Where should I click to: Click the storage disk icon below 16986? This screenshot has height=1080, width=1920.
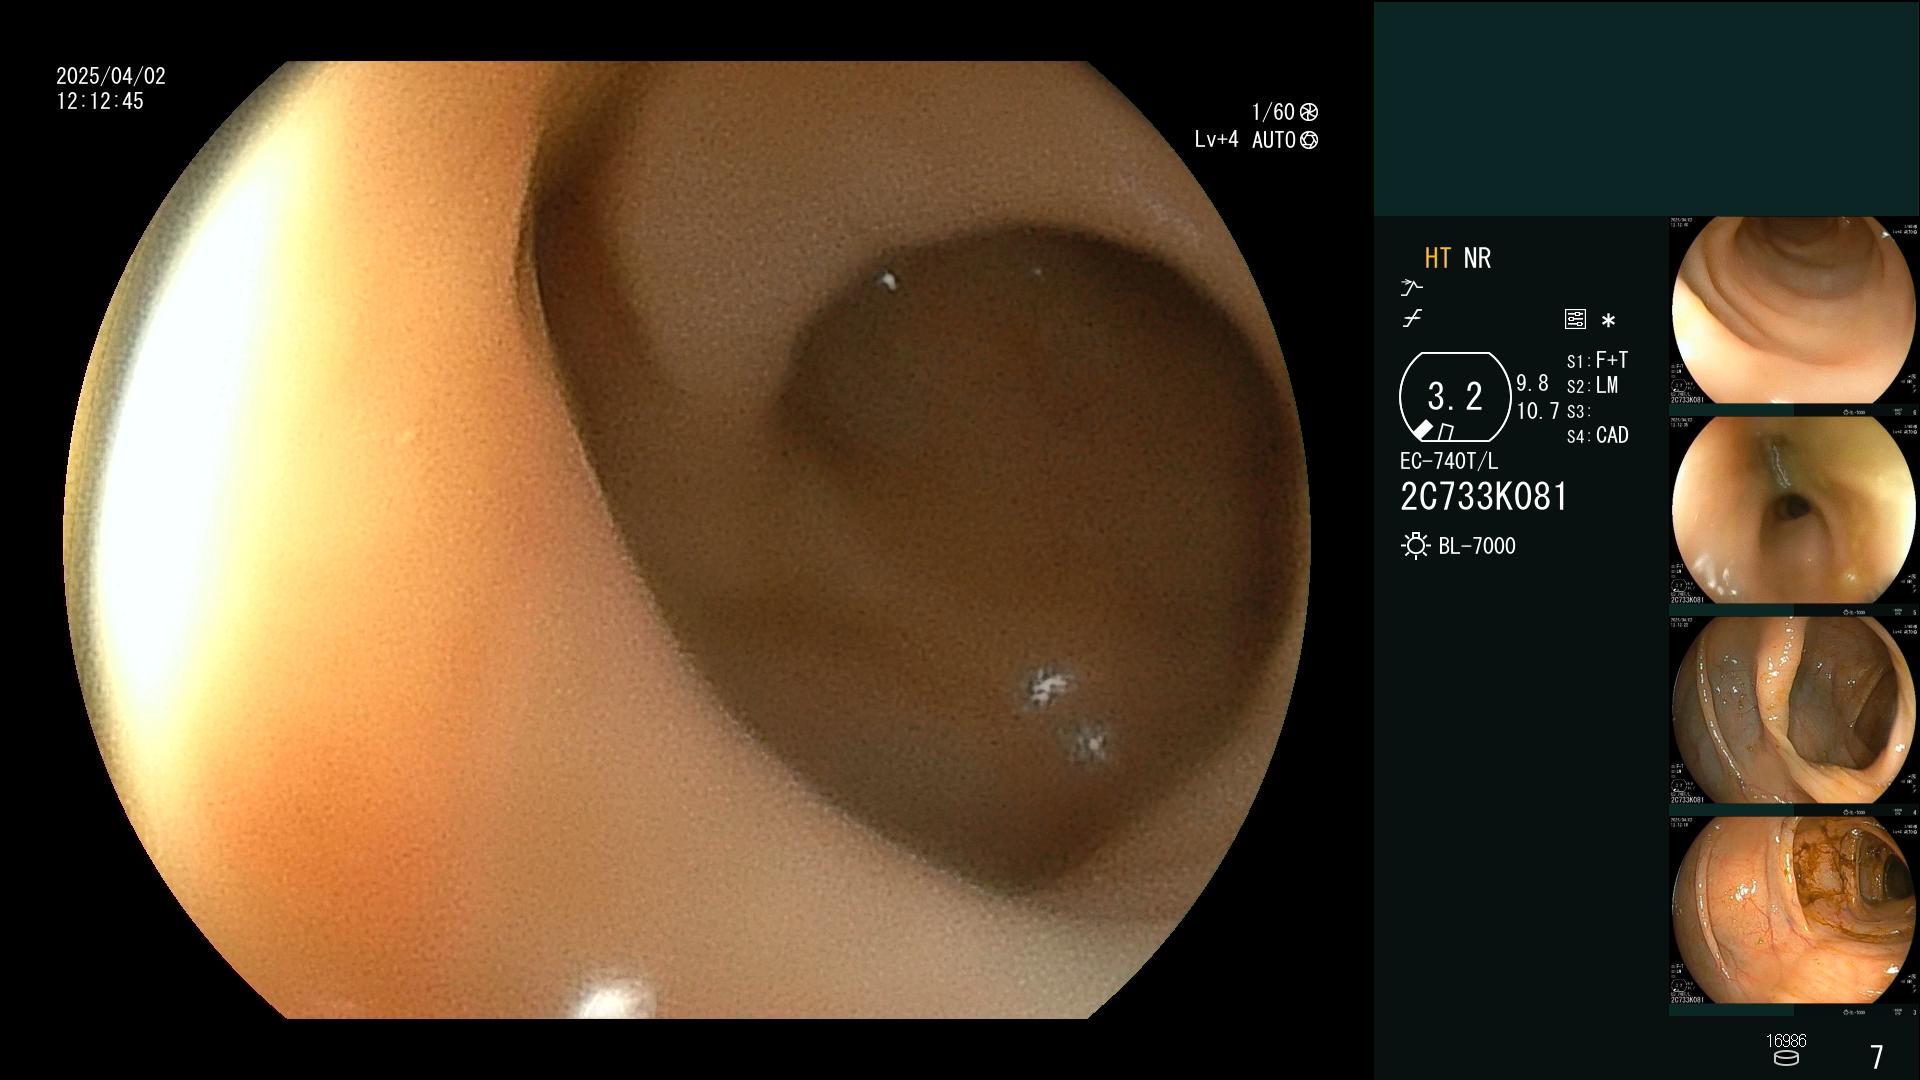1786,1058
